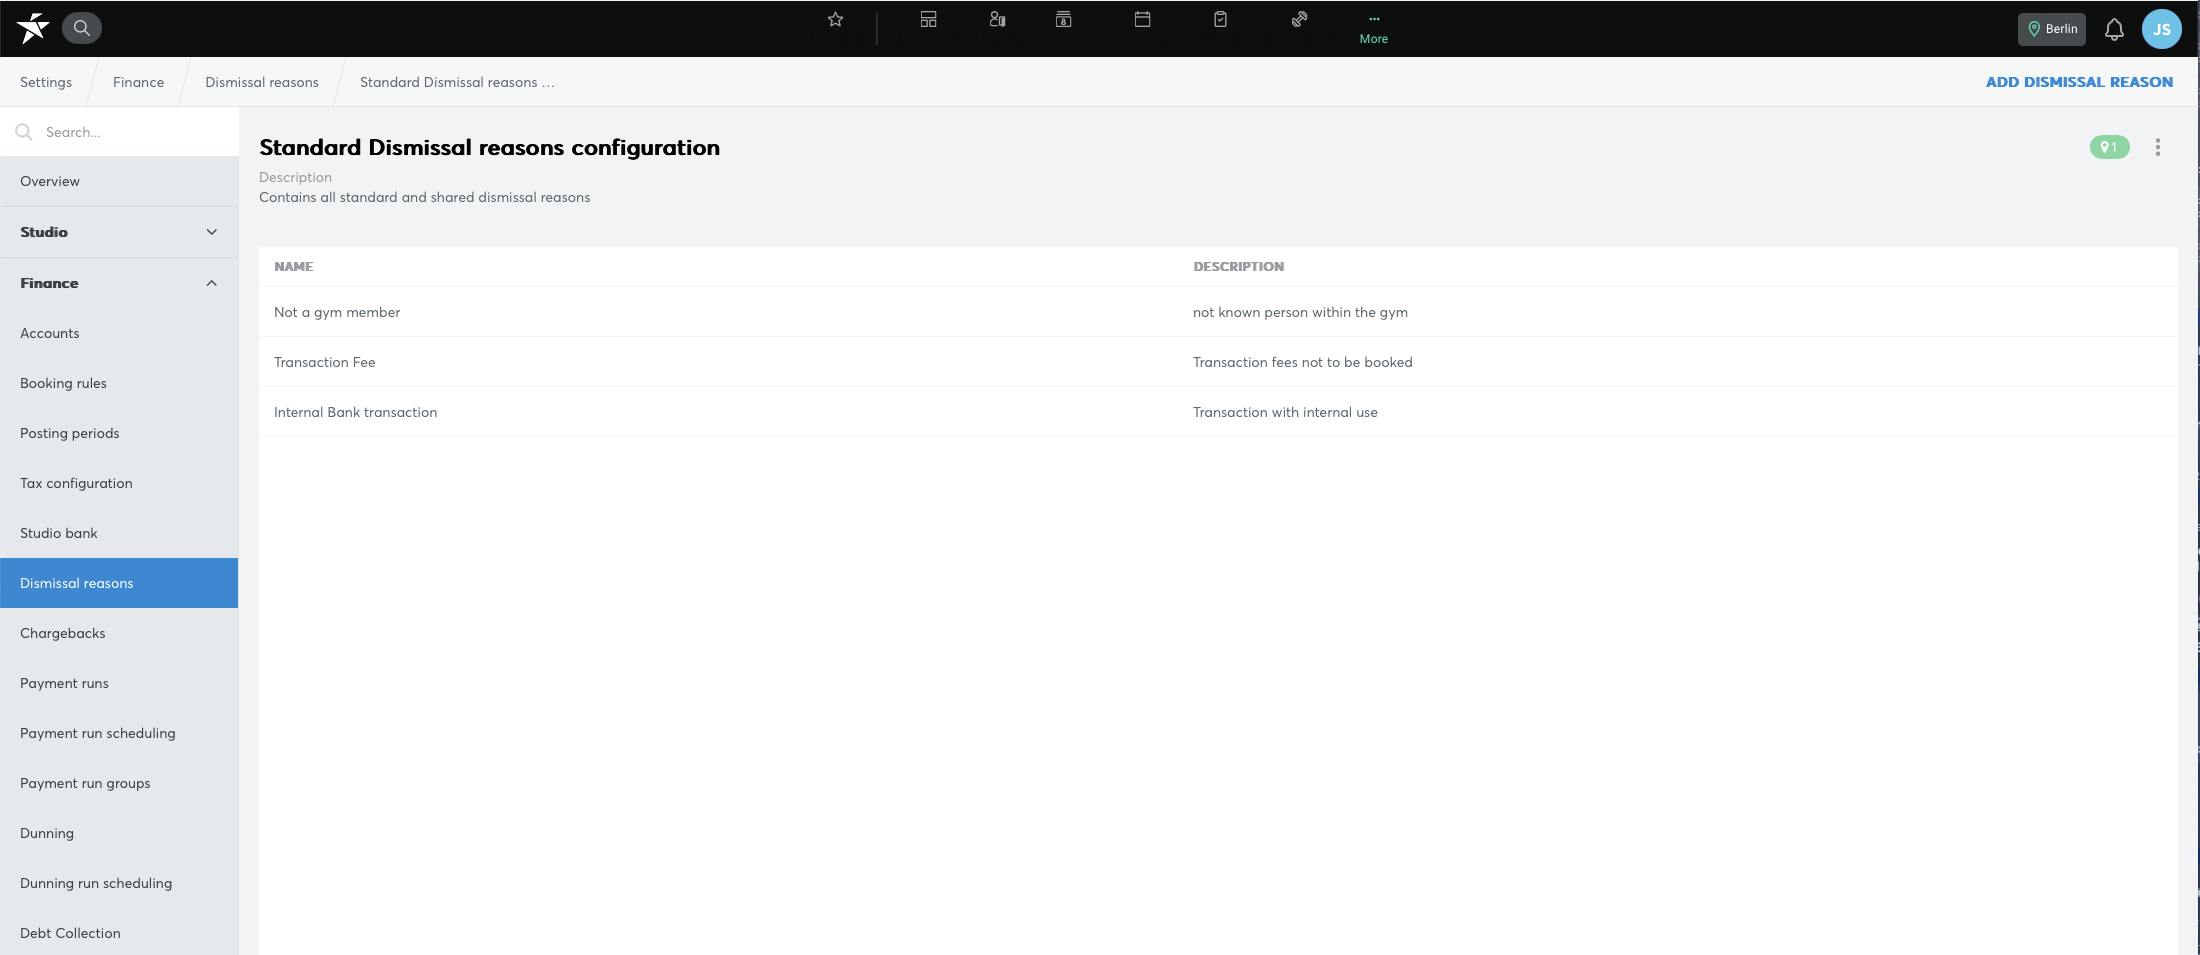Open the 'Internal Bank transaction' row
The height and width of the screenshot is (955, 2200).
(1218, 412)
